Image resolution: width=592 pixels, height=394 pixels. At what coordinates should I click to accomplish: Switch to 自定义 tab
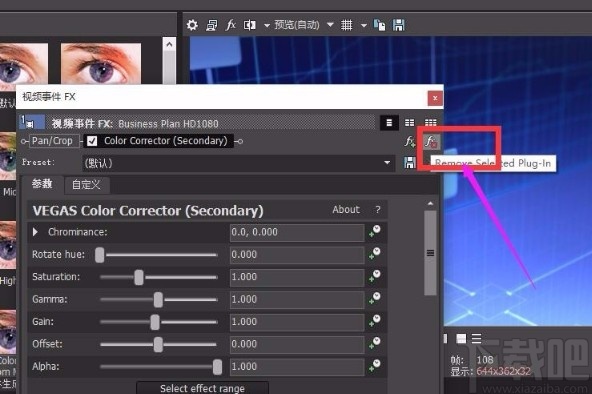(86, 185)
